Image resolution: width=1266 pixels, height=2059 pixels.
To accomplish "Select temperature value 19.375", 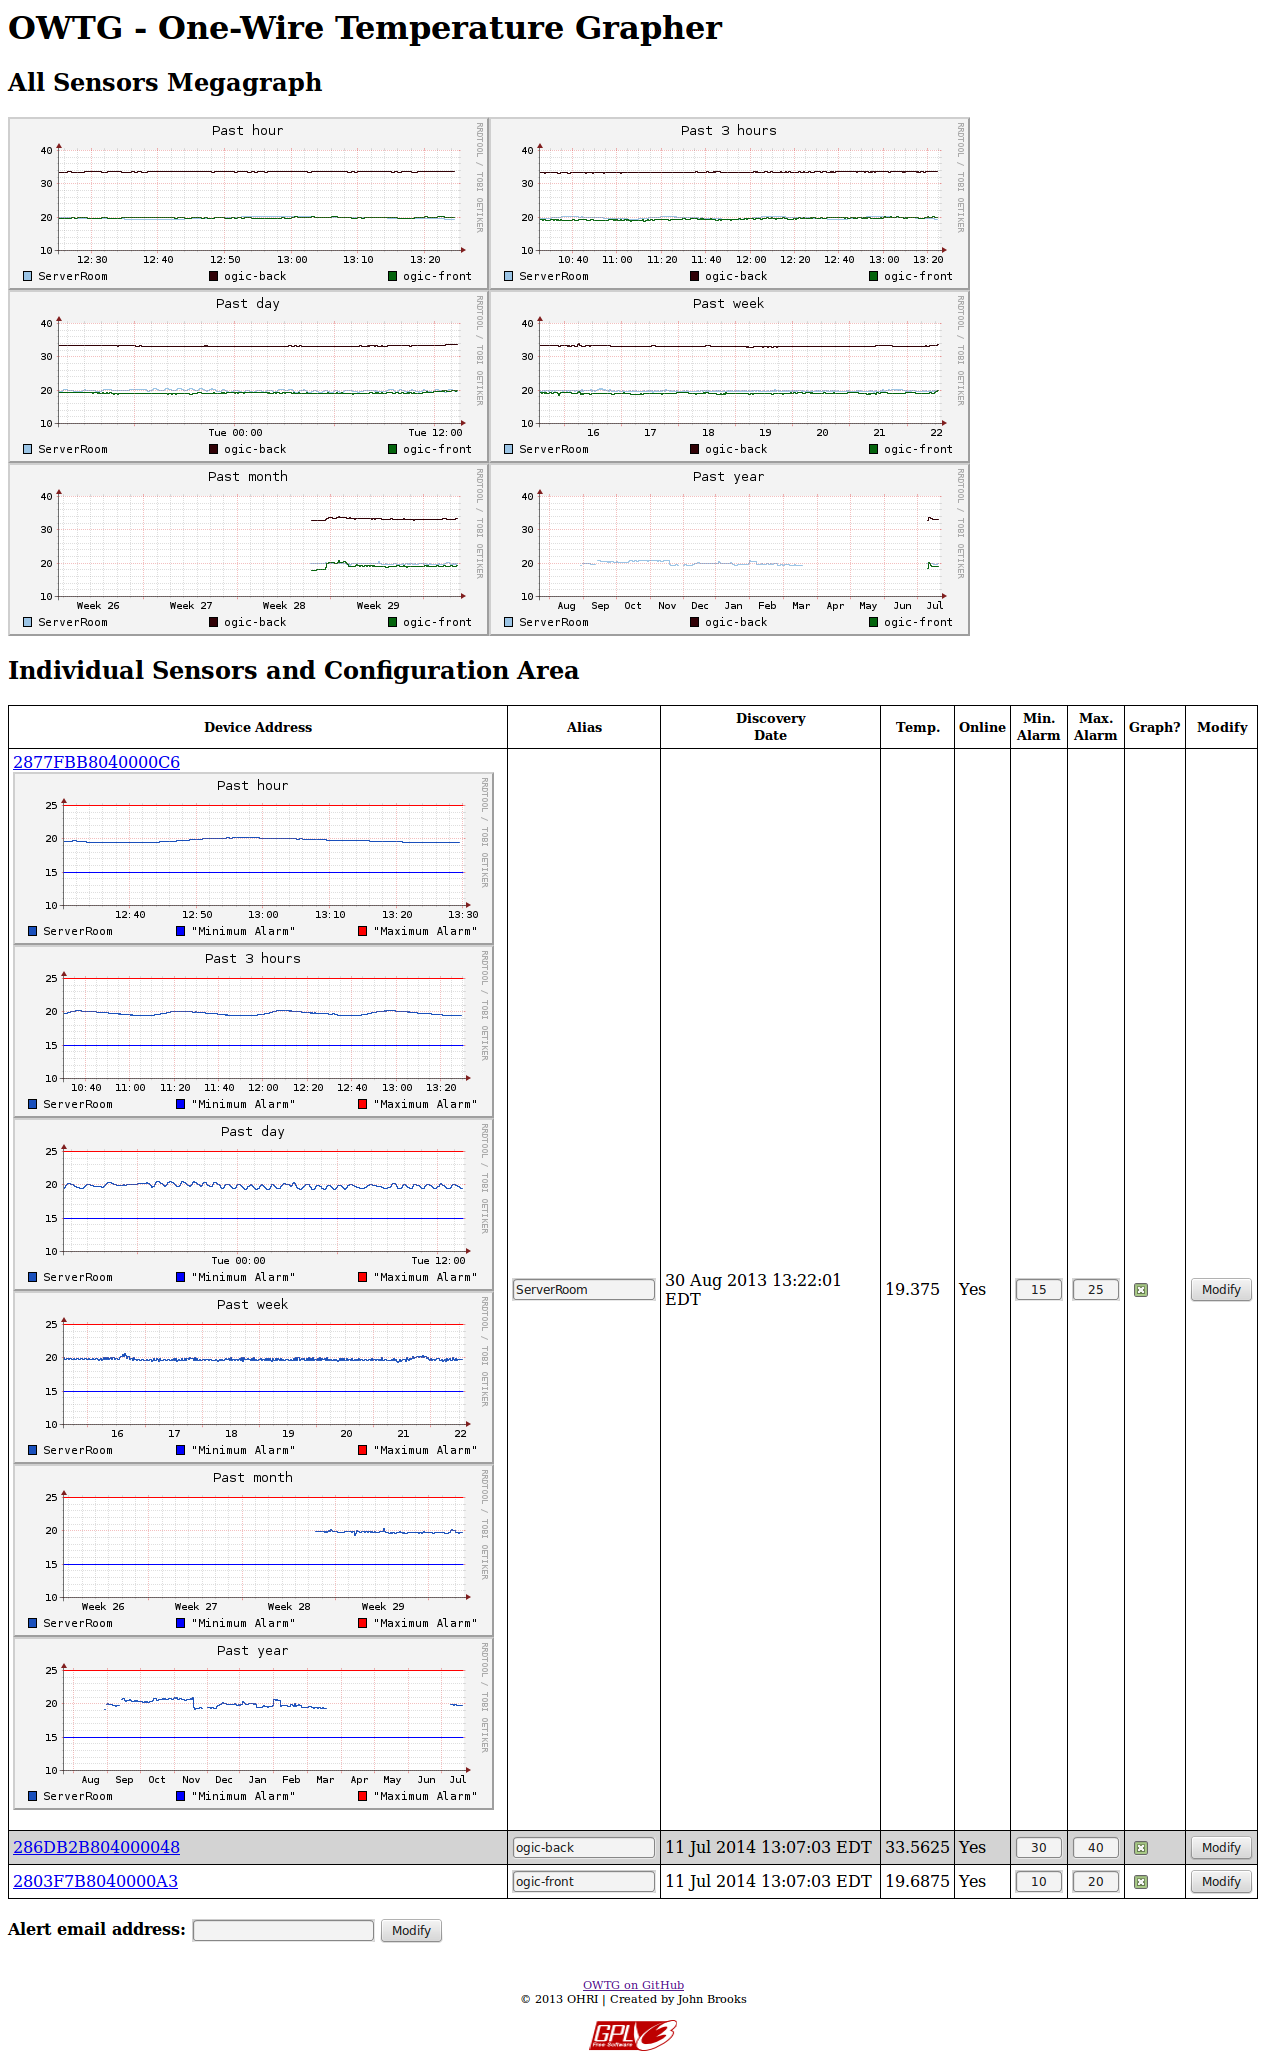I will click(x=912, y=1290).
